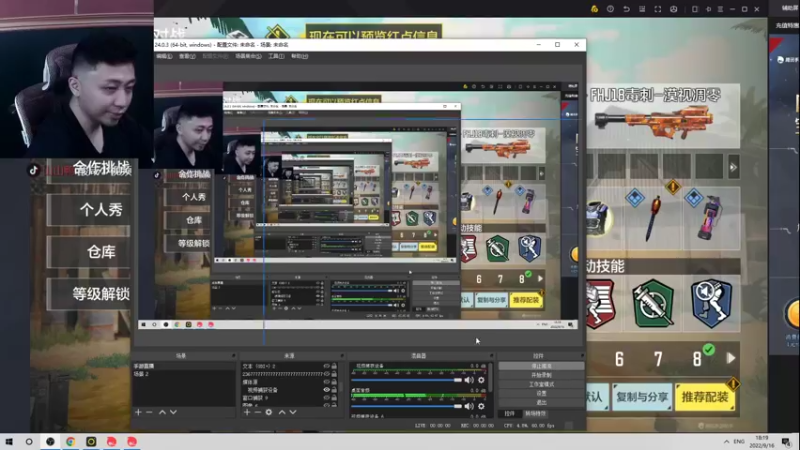Click the phone-screen icon in emulator title bar
The width and height of the screenshot is (800, 450).
coord(694,9)
